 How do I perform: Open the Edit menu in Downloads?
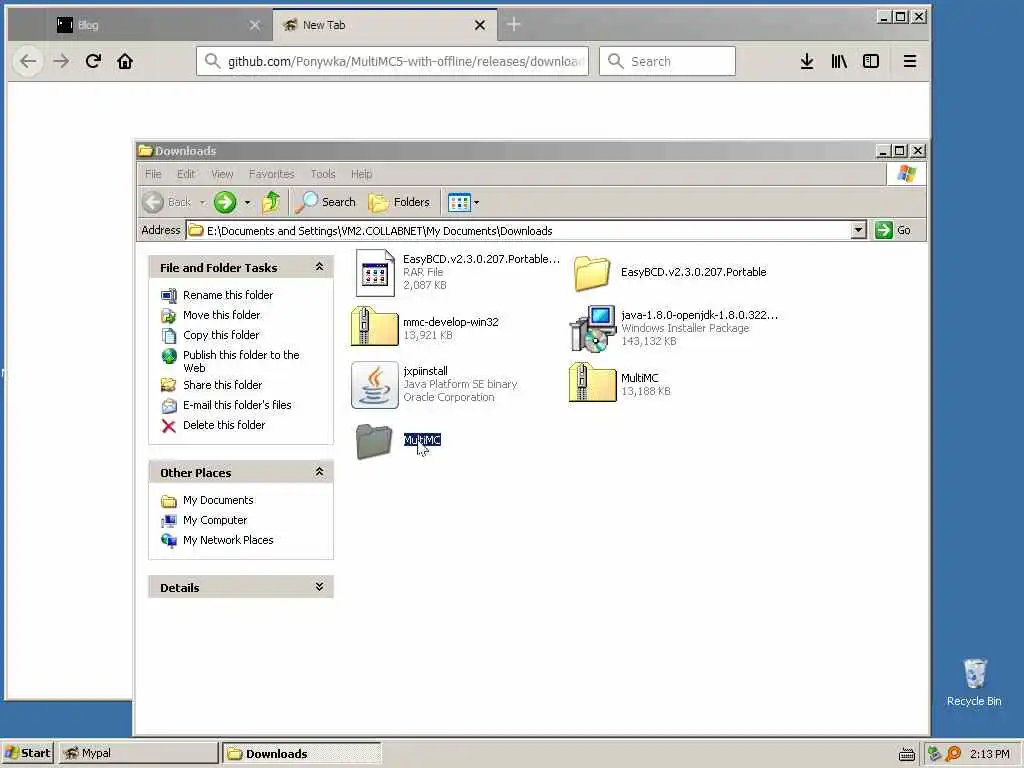coord(185,174)
